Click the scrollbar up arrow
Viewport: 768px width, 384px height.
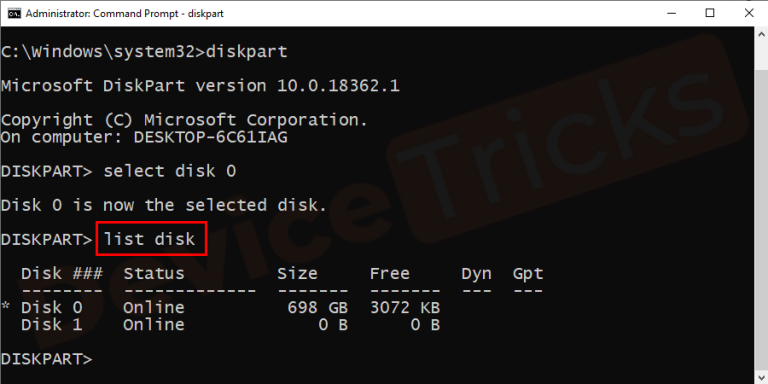761,34
